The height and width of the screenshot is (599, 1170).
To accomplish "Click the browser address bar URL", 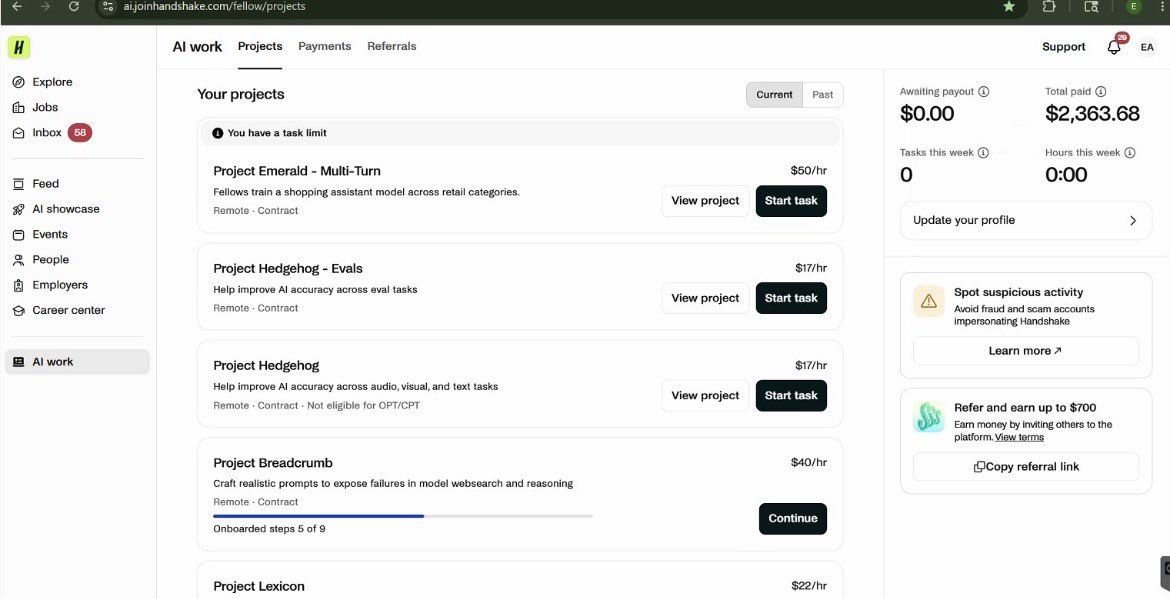I will (x=214, y=6).
